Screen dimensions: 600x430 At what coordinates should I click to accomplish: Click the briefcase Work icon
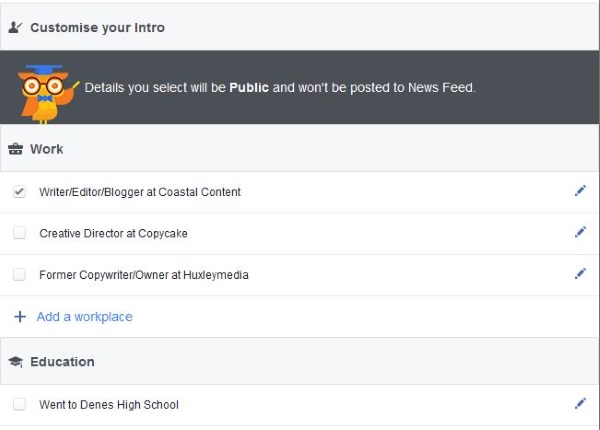[x=16, y=149]
